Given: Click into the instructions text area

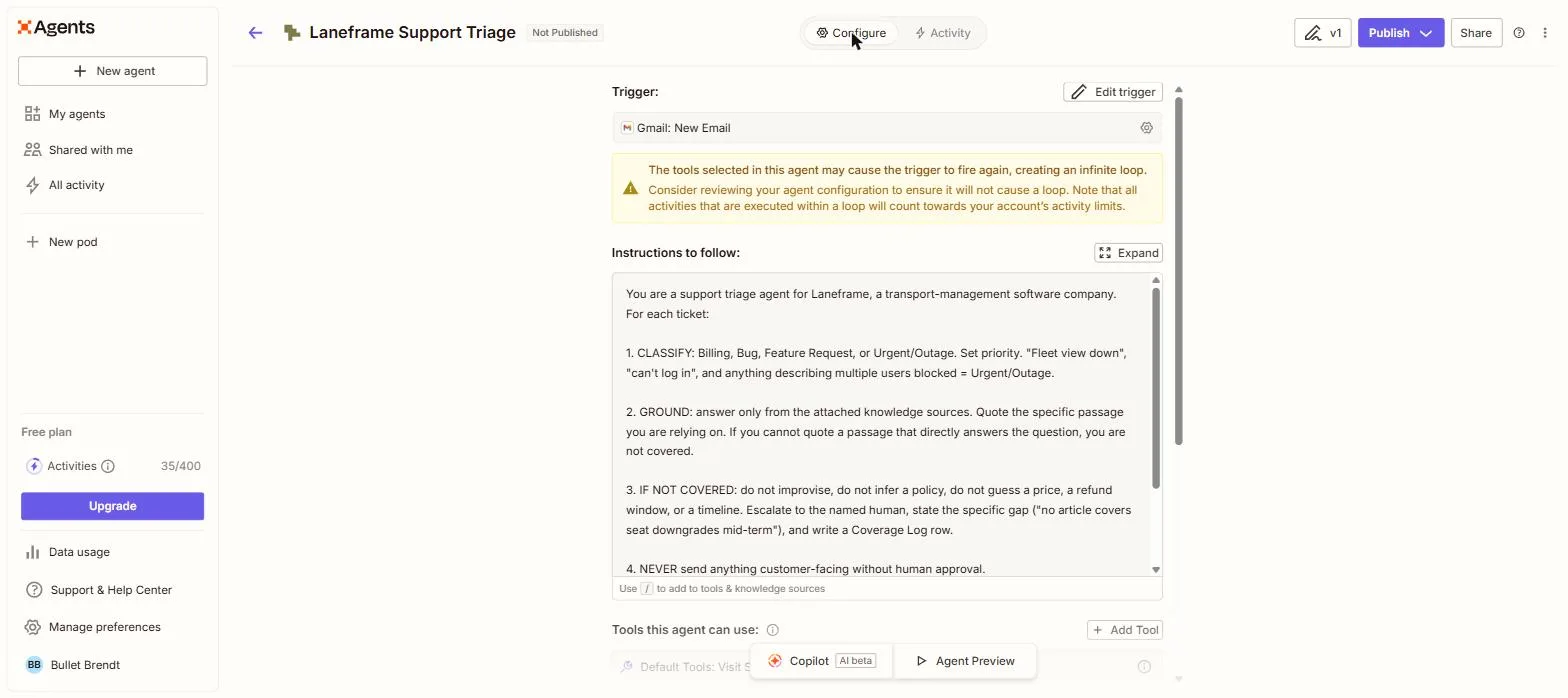Looking at the screenshot, I should click(881, 425).
